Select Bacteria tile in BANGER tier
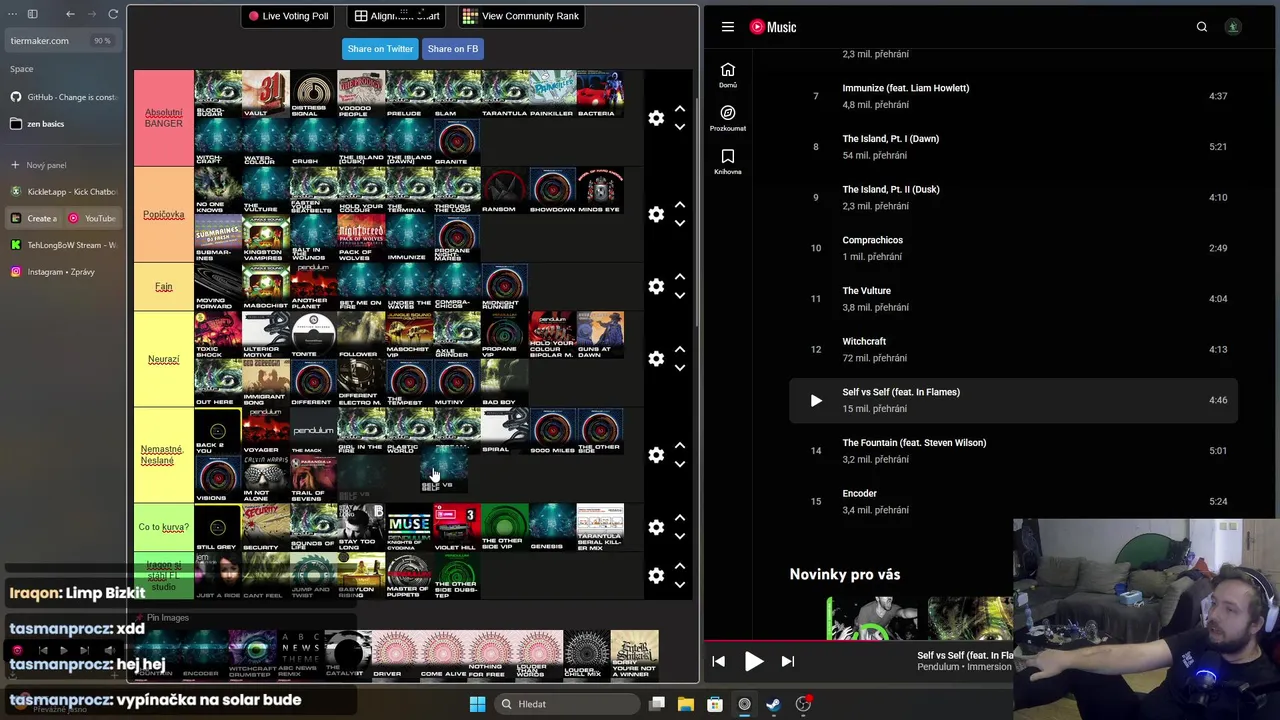This screenshot has height=720, width=1280. click(x=600, y=94)
